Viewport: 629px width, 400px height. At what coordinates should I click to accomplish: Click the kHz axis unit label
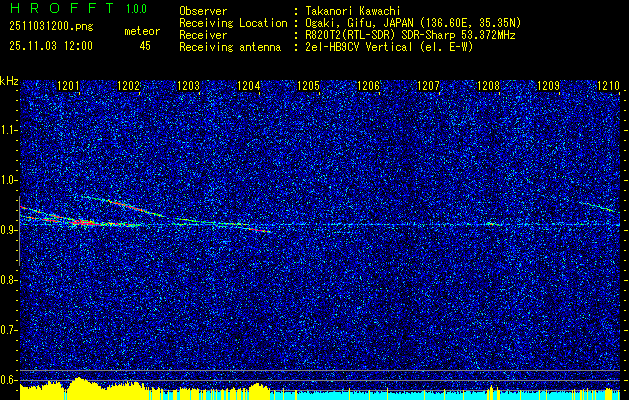(9, 81)
